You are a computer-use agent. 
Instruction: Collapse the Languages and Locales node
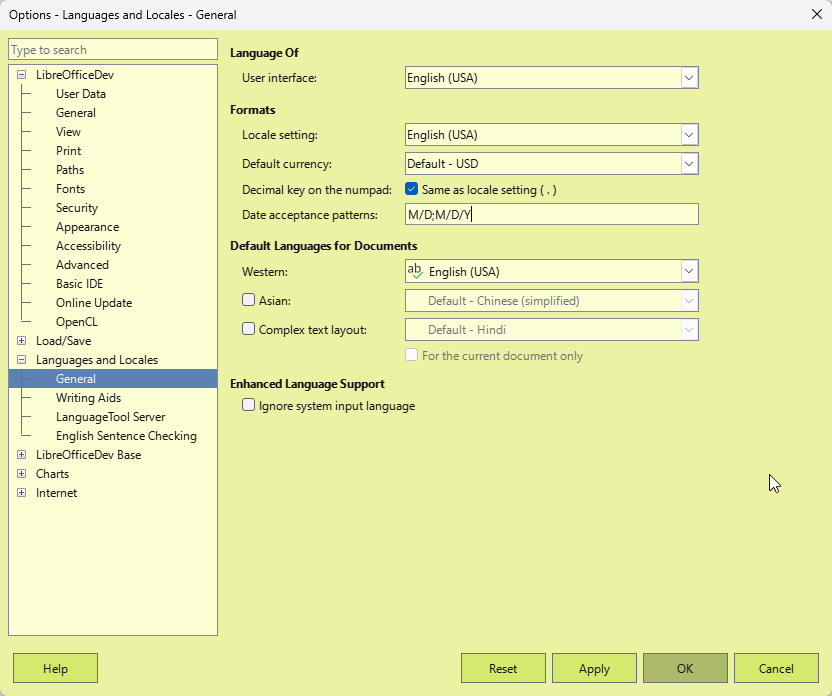coord(22,360)
